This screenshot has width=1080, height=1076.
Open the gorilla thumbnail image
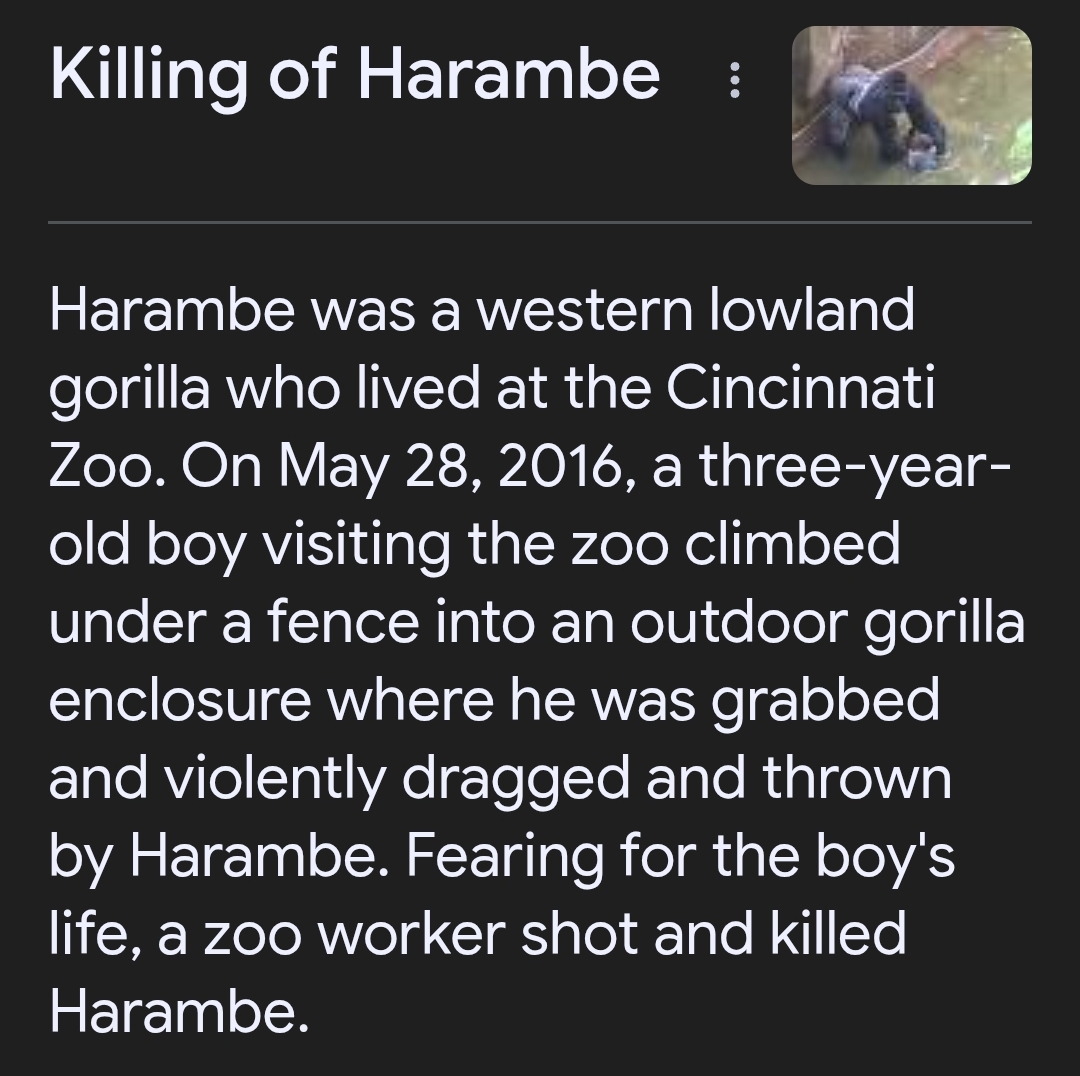[x=911, y=106]
